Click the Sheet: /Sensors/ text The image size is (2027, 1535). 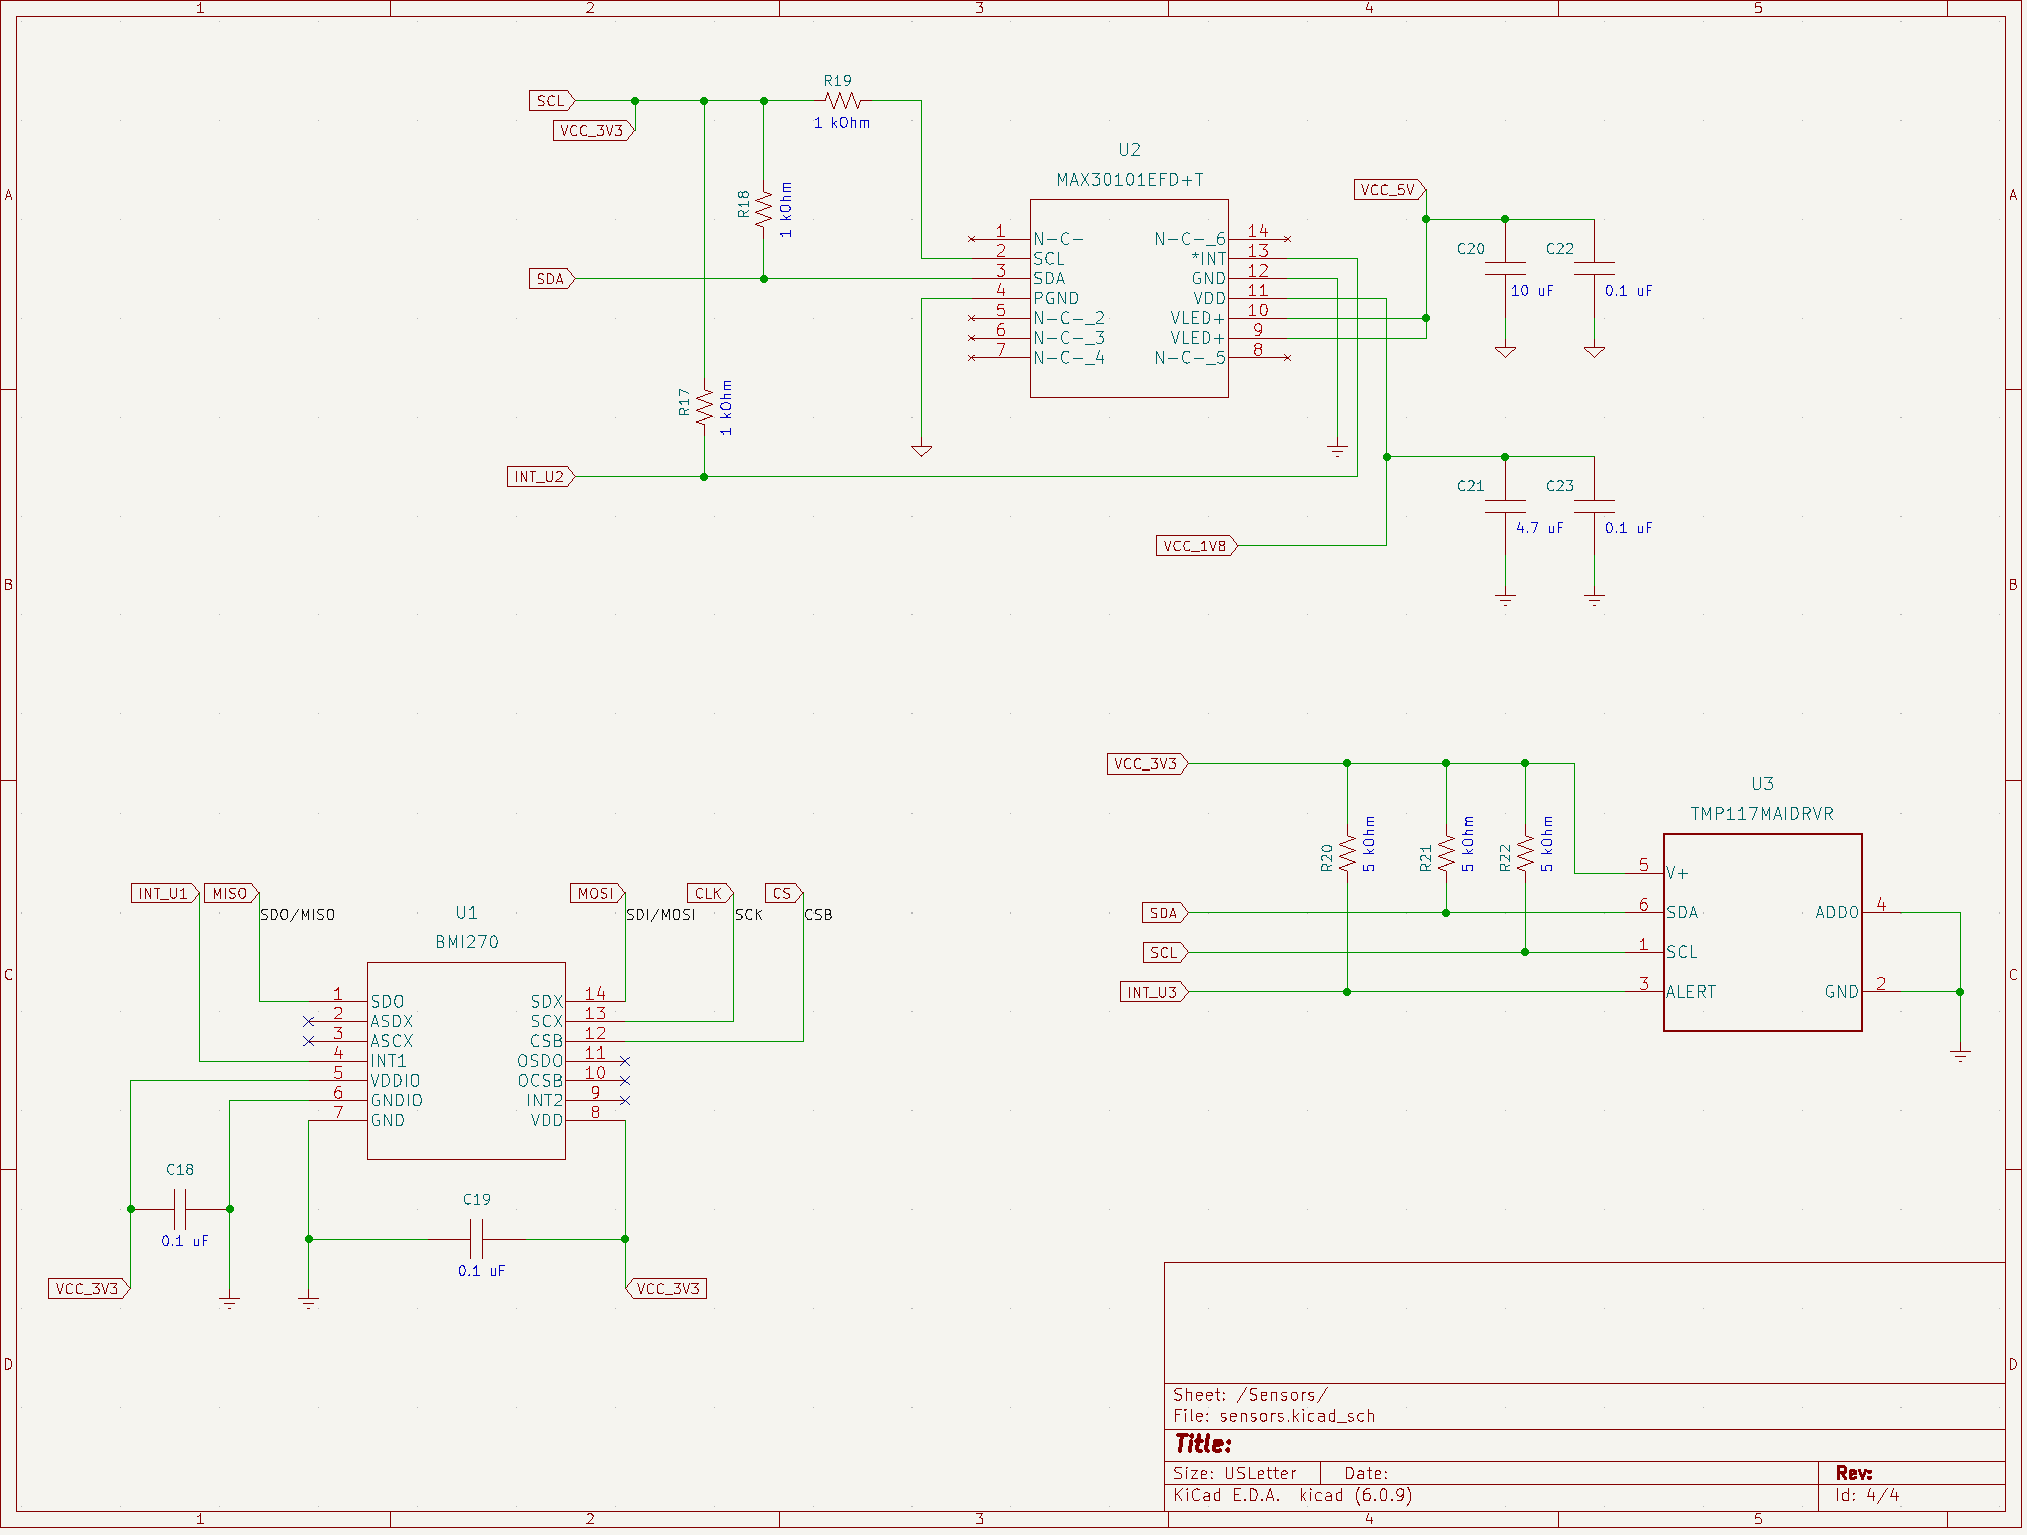(x=1249, y=1394)
